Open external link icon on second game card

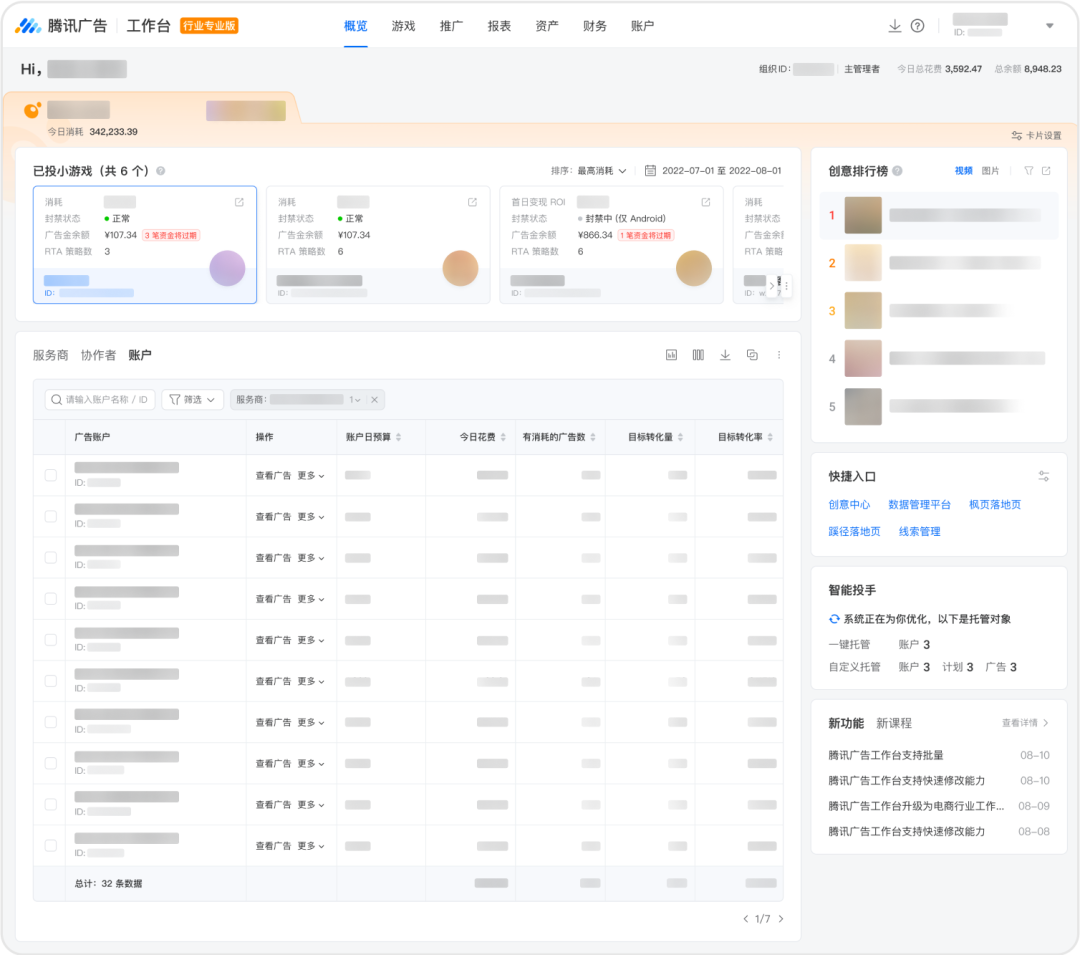tap(472, 202)
